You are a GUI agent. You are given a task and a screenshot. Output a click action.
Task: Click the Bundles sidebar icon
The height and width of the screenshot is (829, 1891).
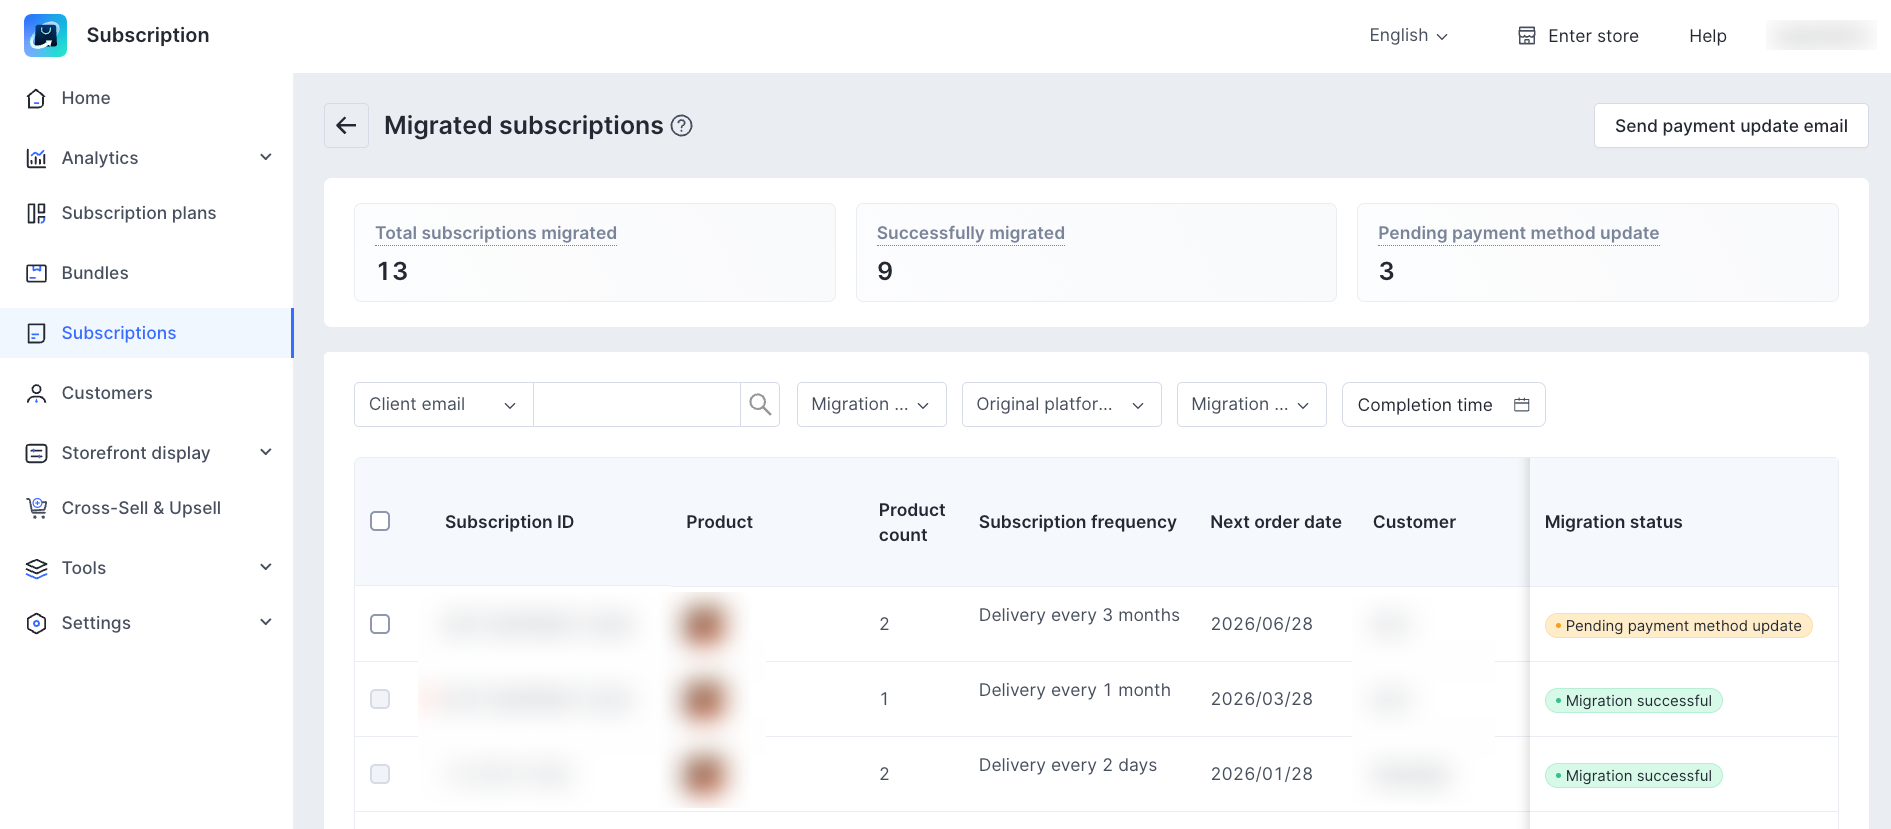[x=37, y=273]
